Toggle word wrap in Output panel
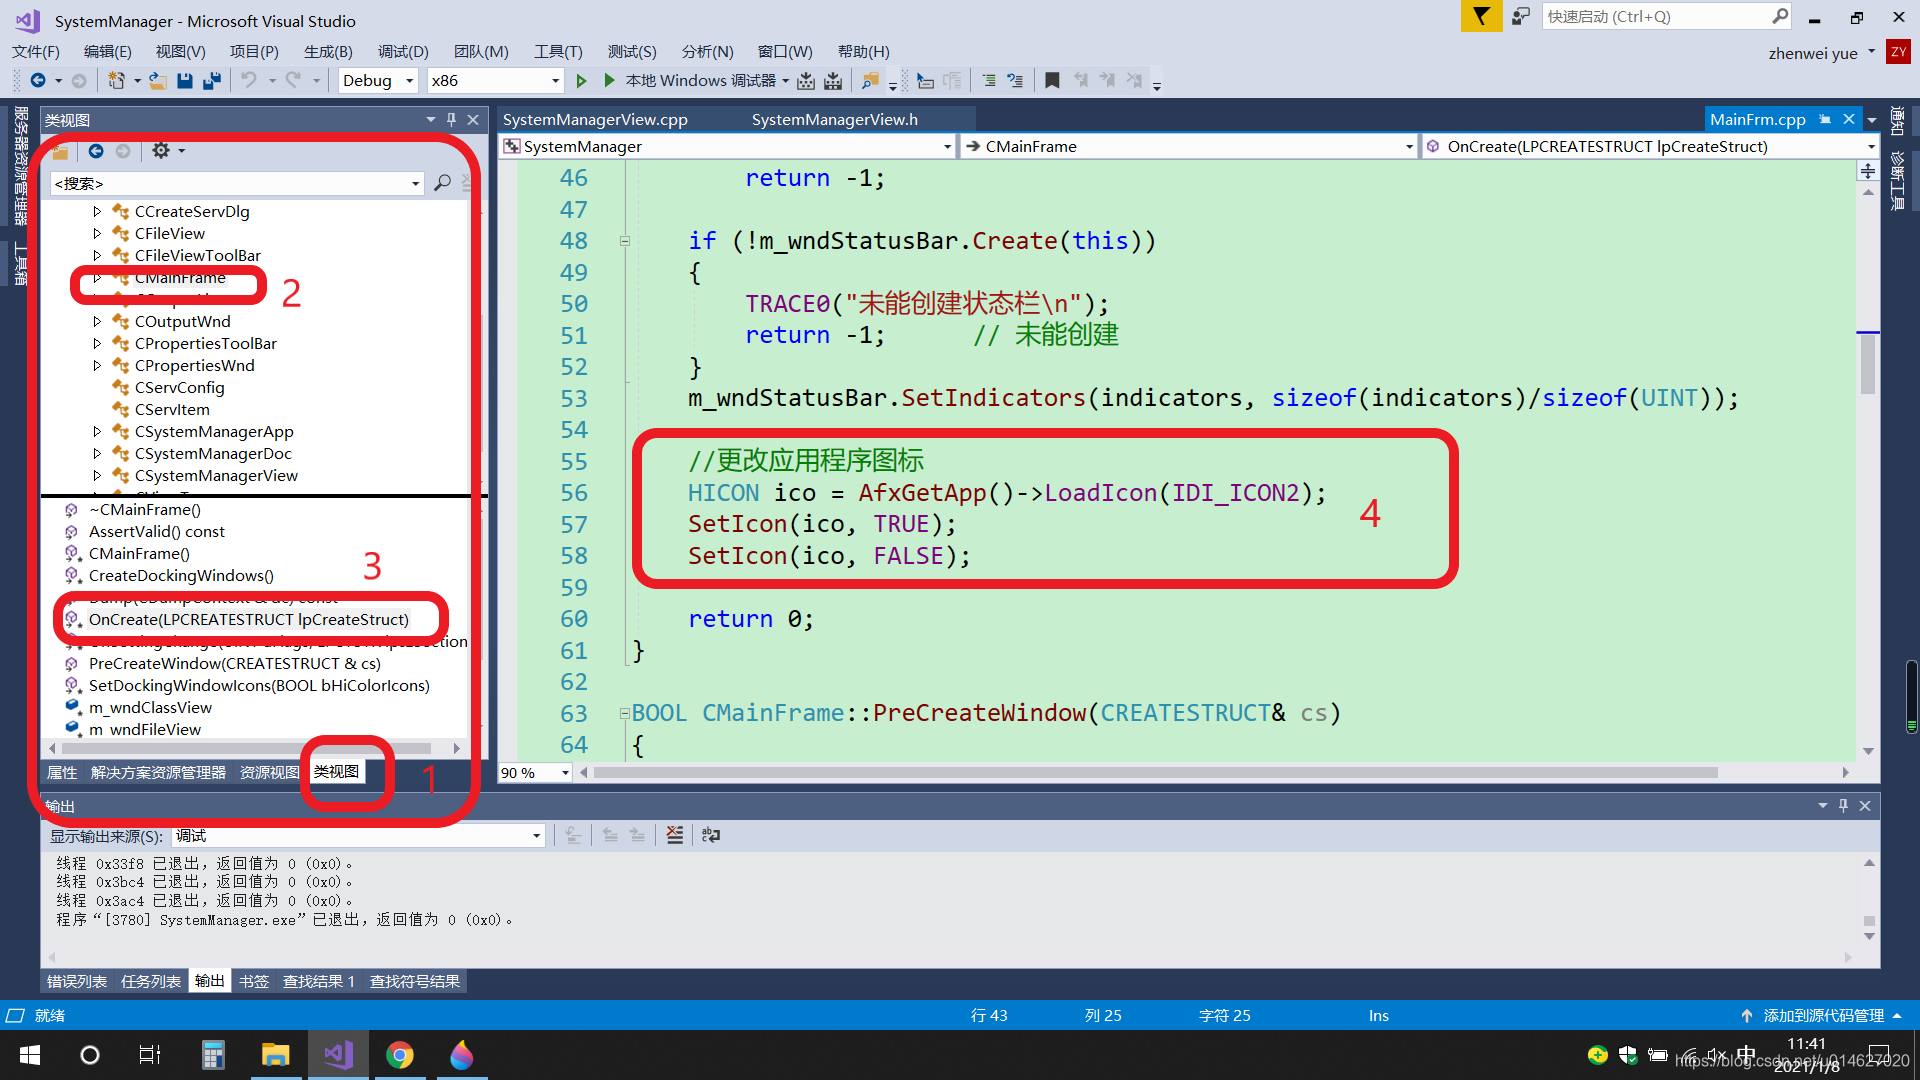 711,835
